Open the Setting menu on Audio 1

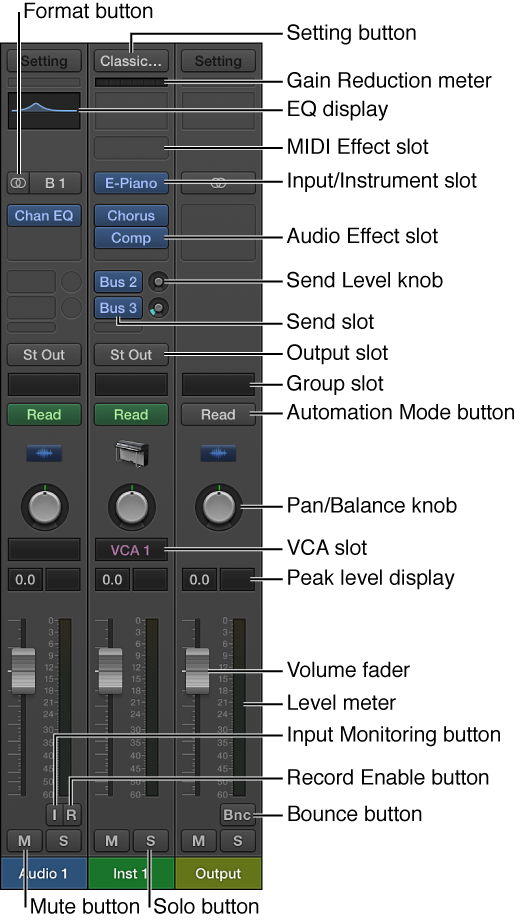[x=44, y=61]
